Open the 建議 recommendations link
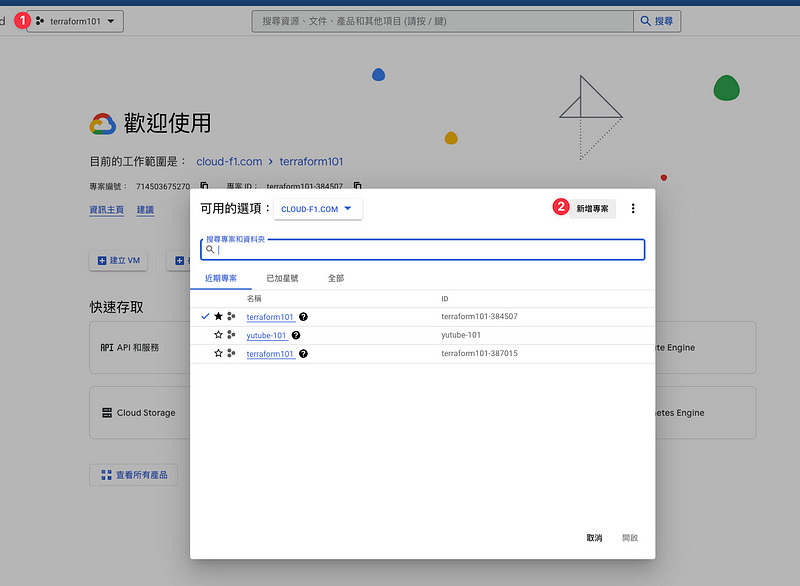Viewport: 800px width, 586px height. point(145,210)
